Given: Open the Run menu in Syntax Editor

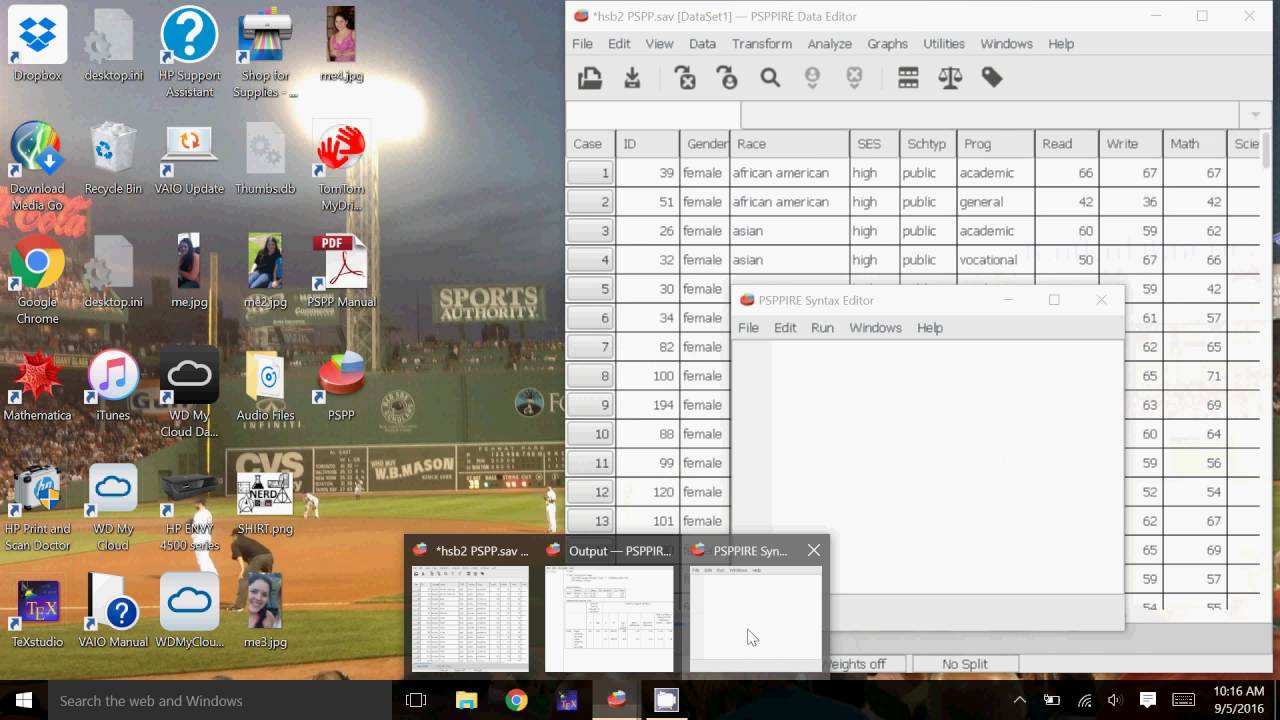Looking at the screenshot, I should coord(822,328).
